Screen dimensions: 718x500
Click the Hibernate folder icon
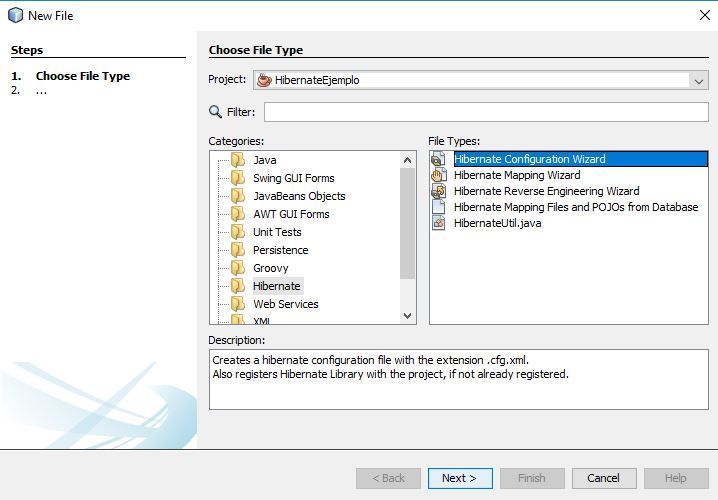point(238,286)
